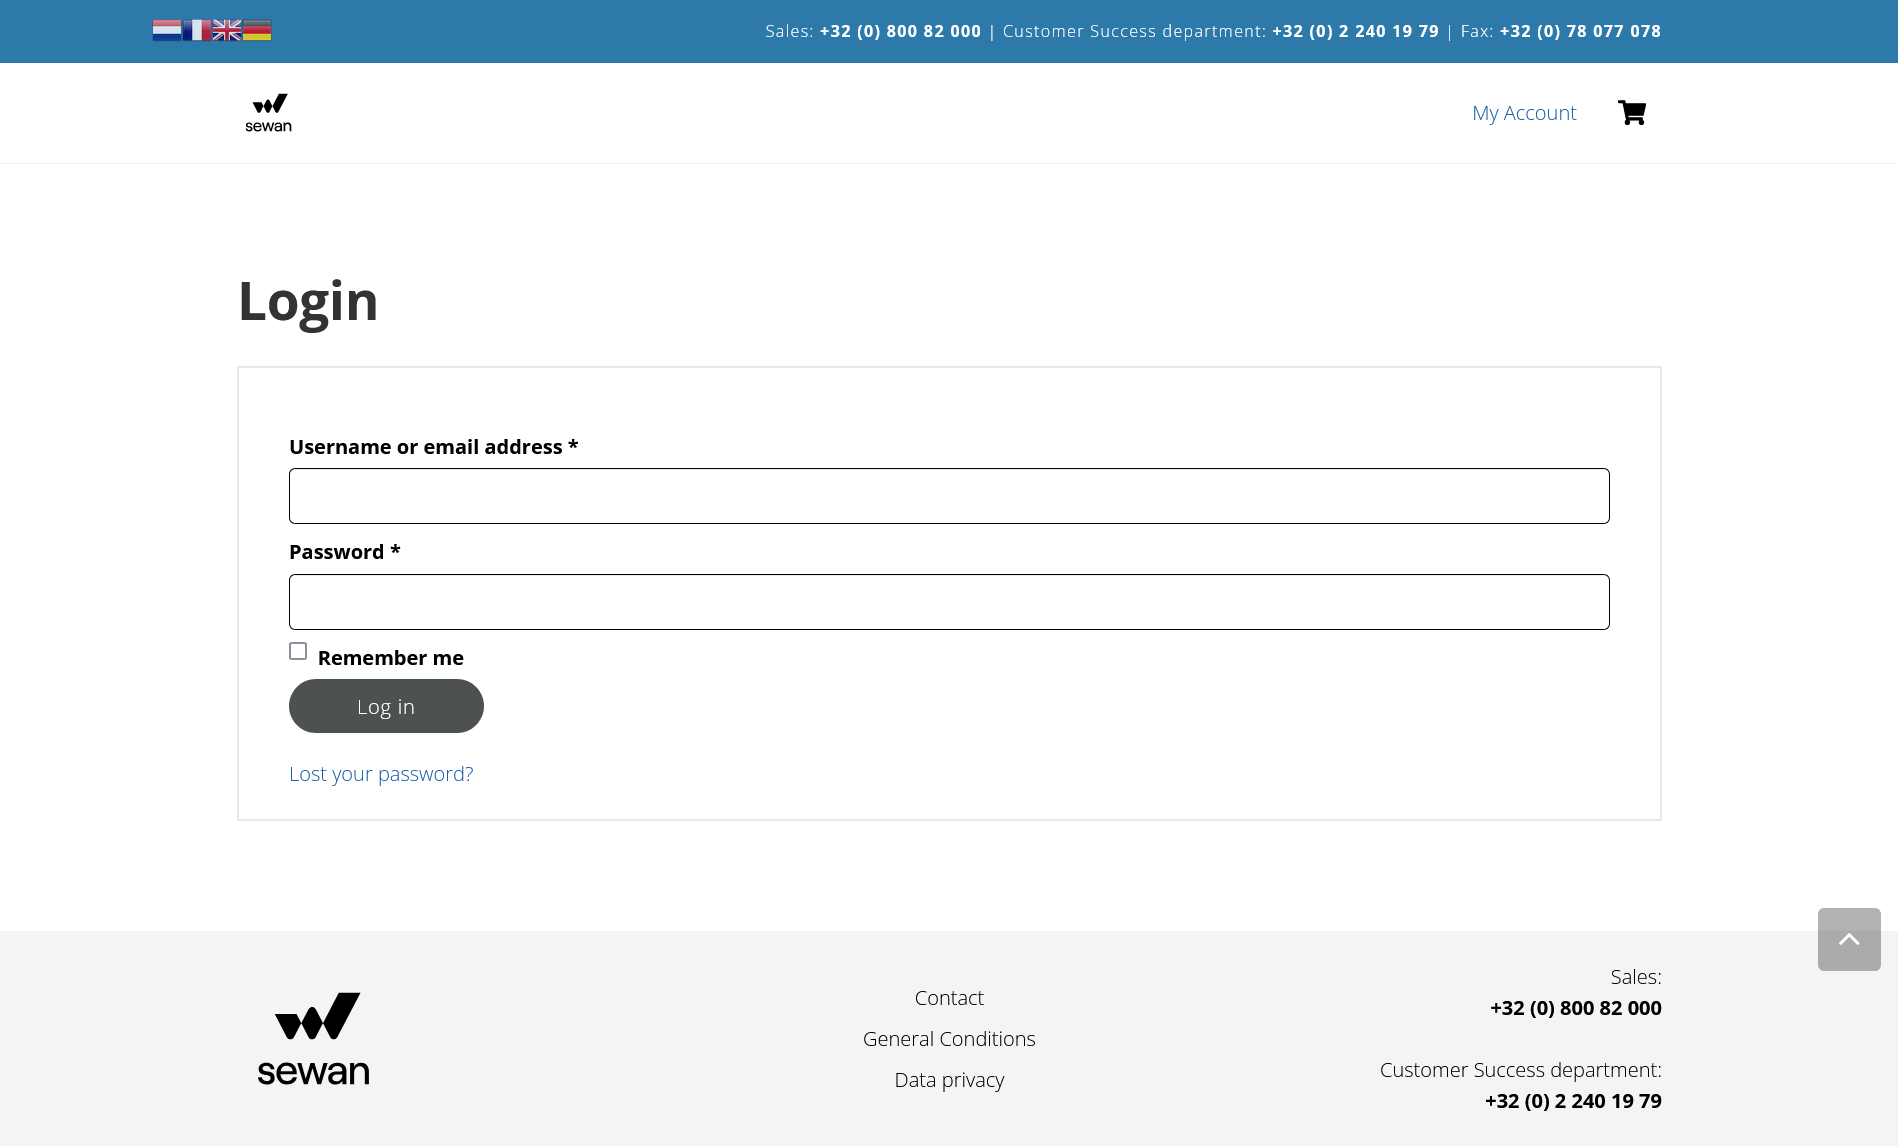Select the French flag language option
Image resolution: width=1898 pixels, height=1146 pixels.
pos(196,30)
